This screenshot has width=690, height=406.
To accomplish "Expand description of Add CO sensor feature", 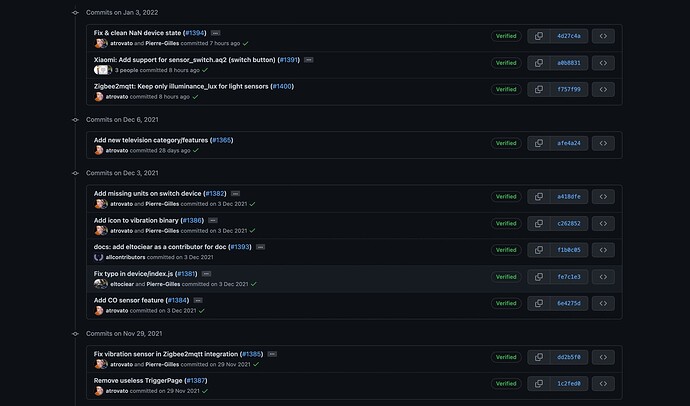I will coord(198,300).
